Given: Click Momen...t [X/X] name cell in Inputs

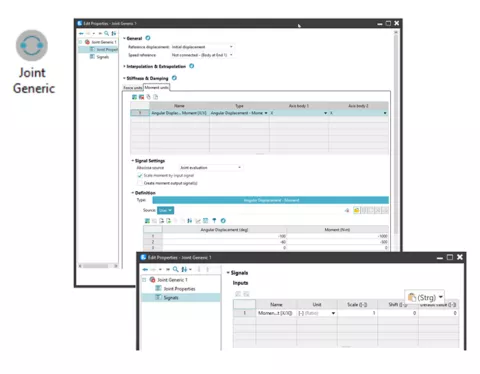Looking at the screenshot, I should pos(276,313).
